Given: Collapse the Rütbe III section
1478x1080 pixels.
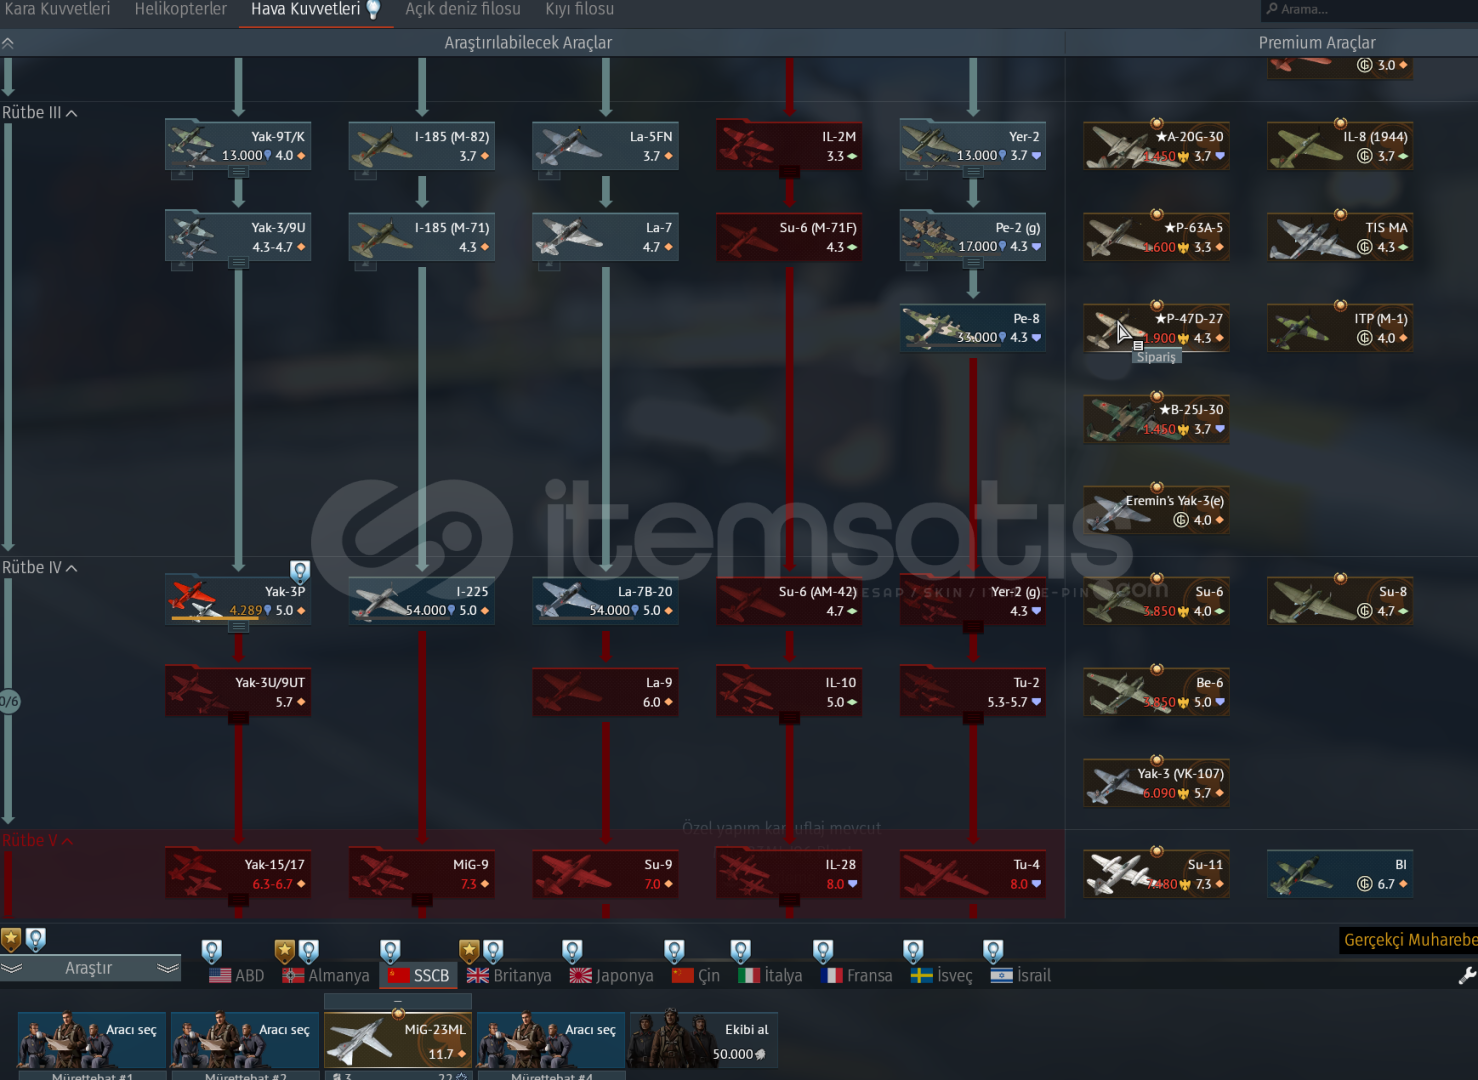Looking at the screenshot, I should point(72,113).
